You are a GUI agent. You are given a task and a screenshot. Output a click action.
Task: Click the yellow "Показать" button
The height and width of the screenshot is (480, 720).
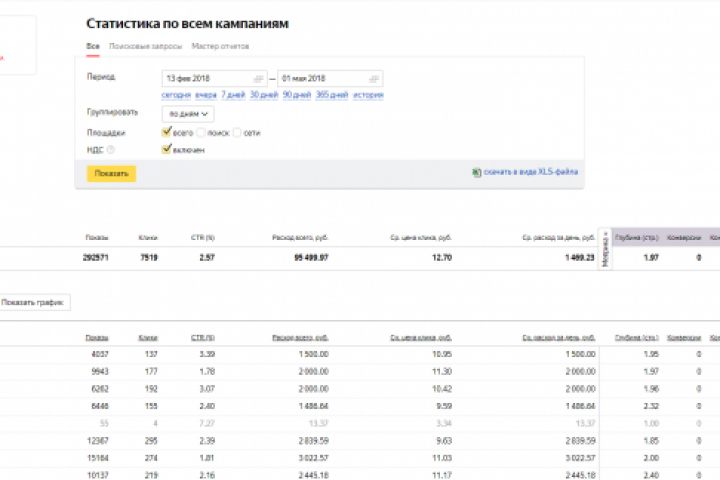(112, 174)
